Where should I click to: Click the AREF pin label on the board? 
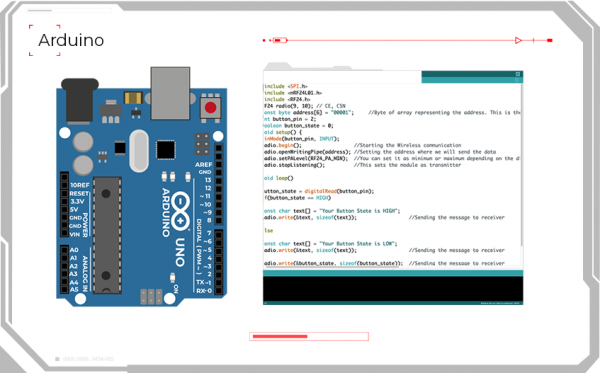click(x=204, y=165)
